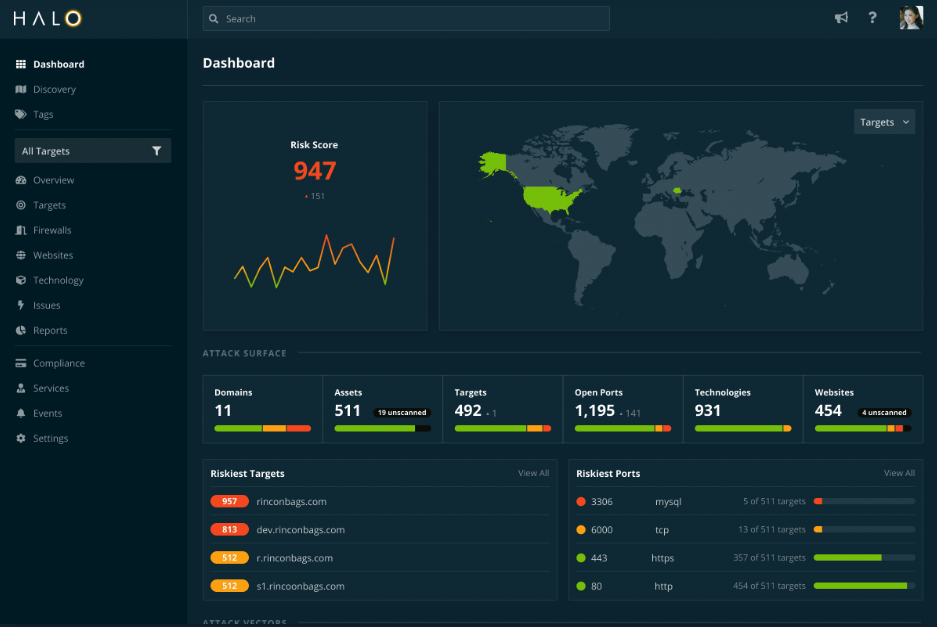The image size is (937, 627).
Task: Open Issues via the lightning bolt icon
Action: point(22,305)
